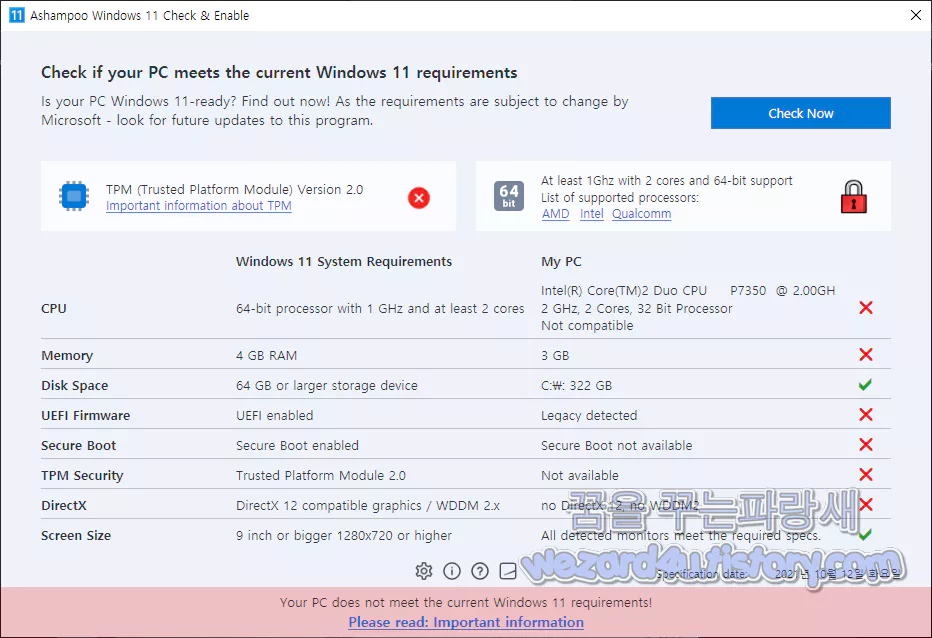Click '9 inch or bigger 1280x720 or higher'
This screenshot has width=932, height=638.
344,535
